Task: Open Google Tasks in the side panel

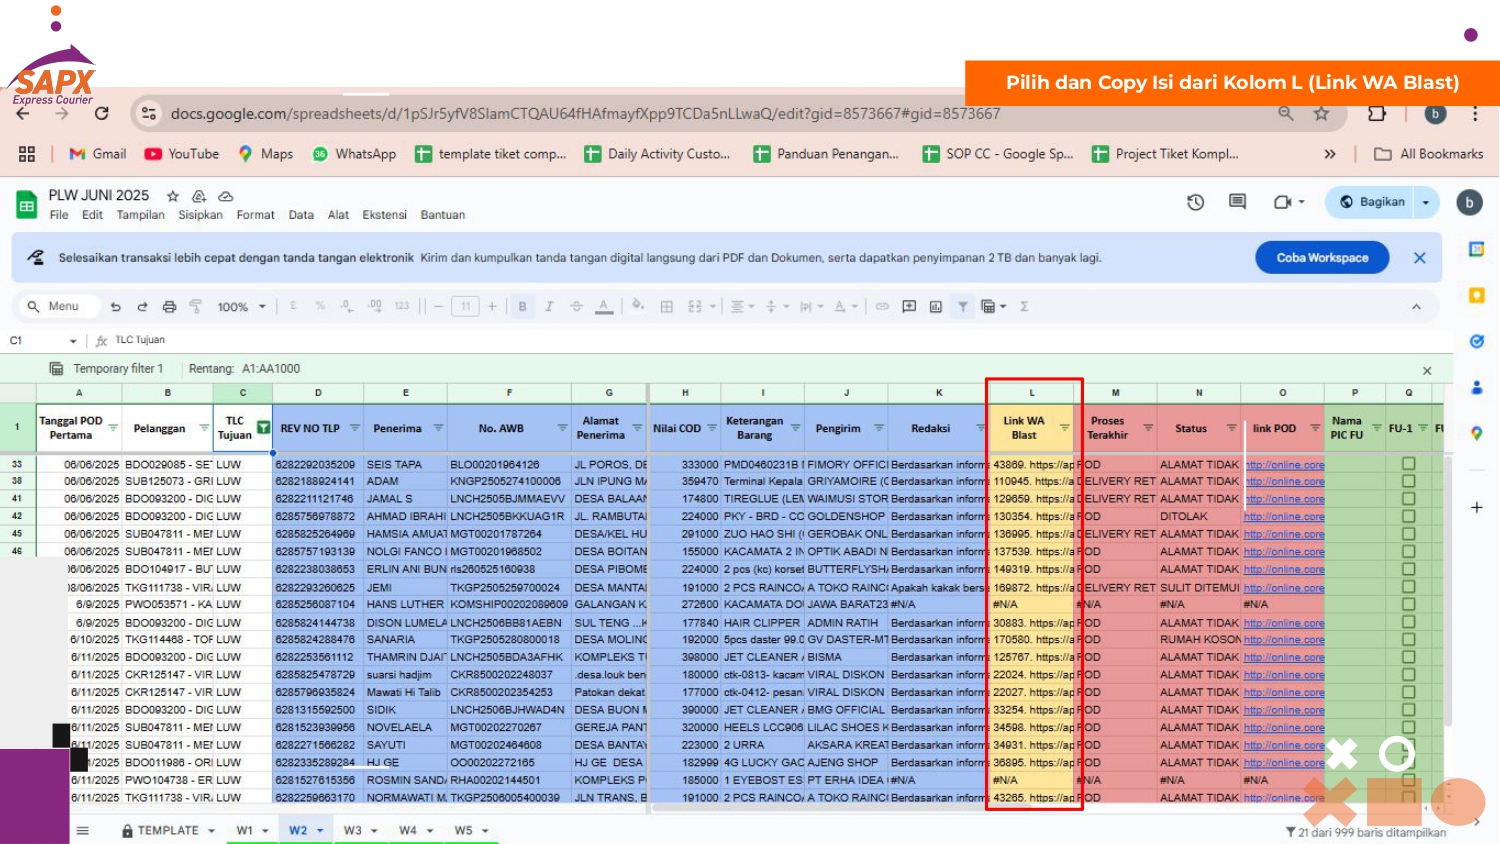Action: click(1476, 341)
